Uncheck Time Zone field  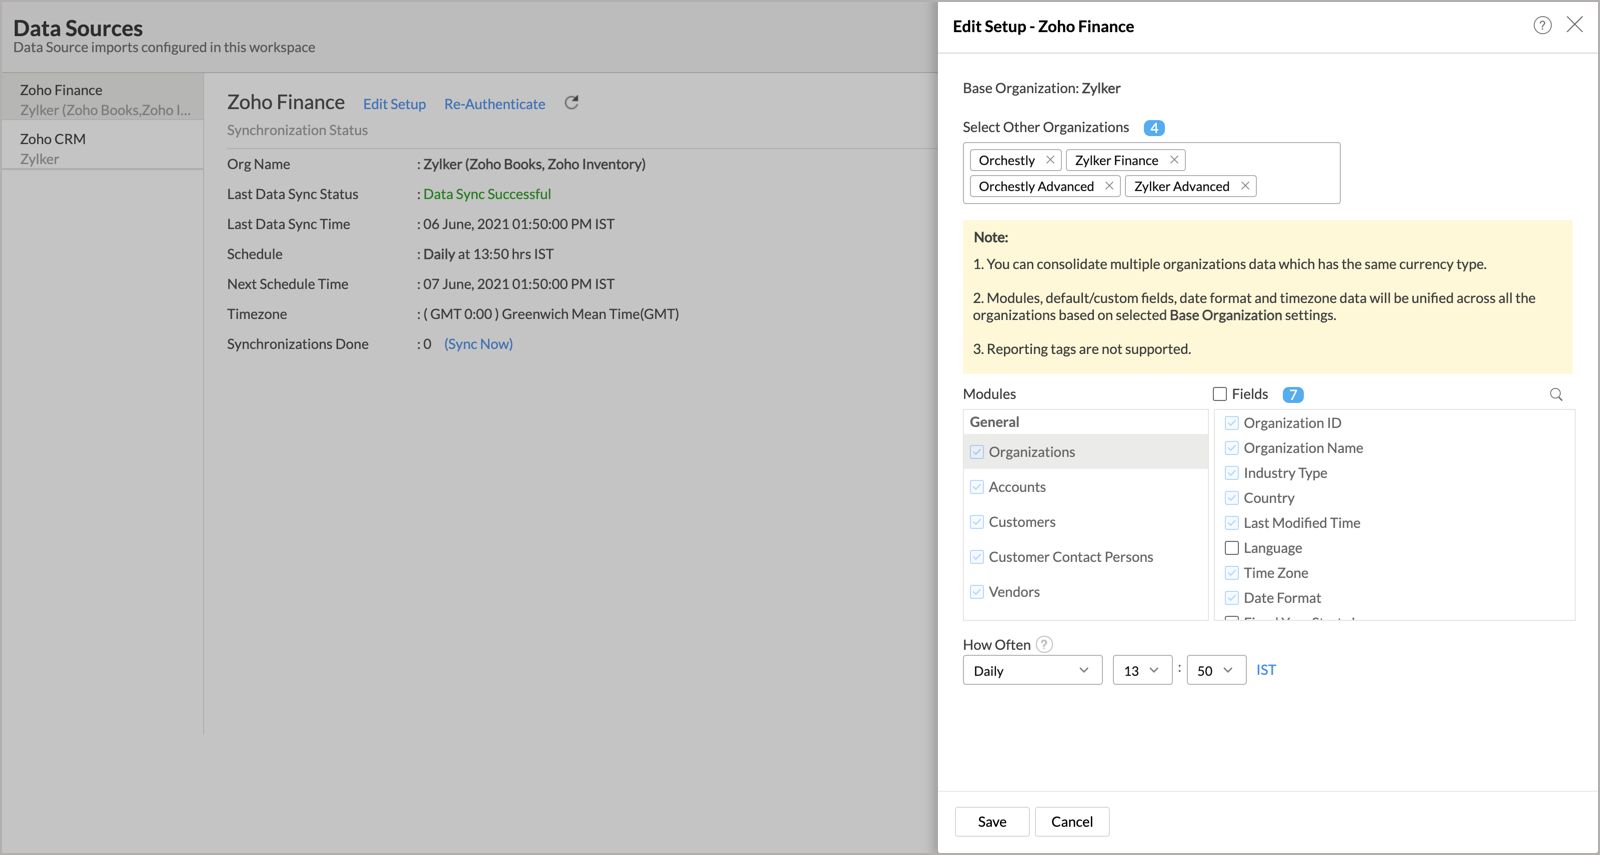coord(1232,573)
